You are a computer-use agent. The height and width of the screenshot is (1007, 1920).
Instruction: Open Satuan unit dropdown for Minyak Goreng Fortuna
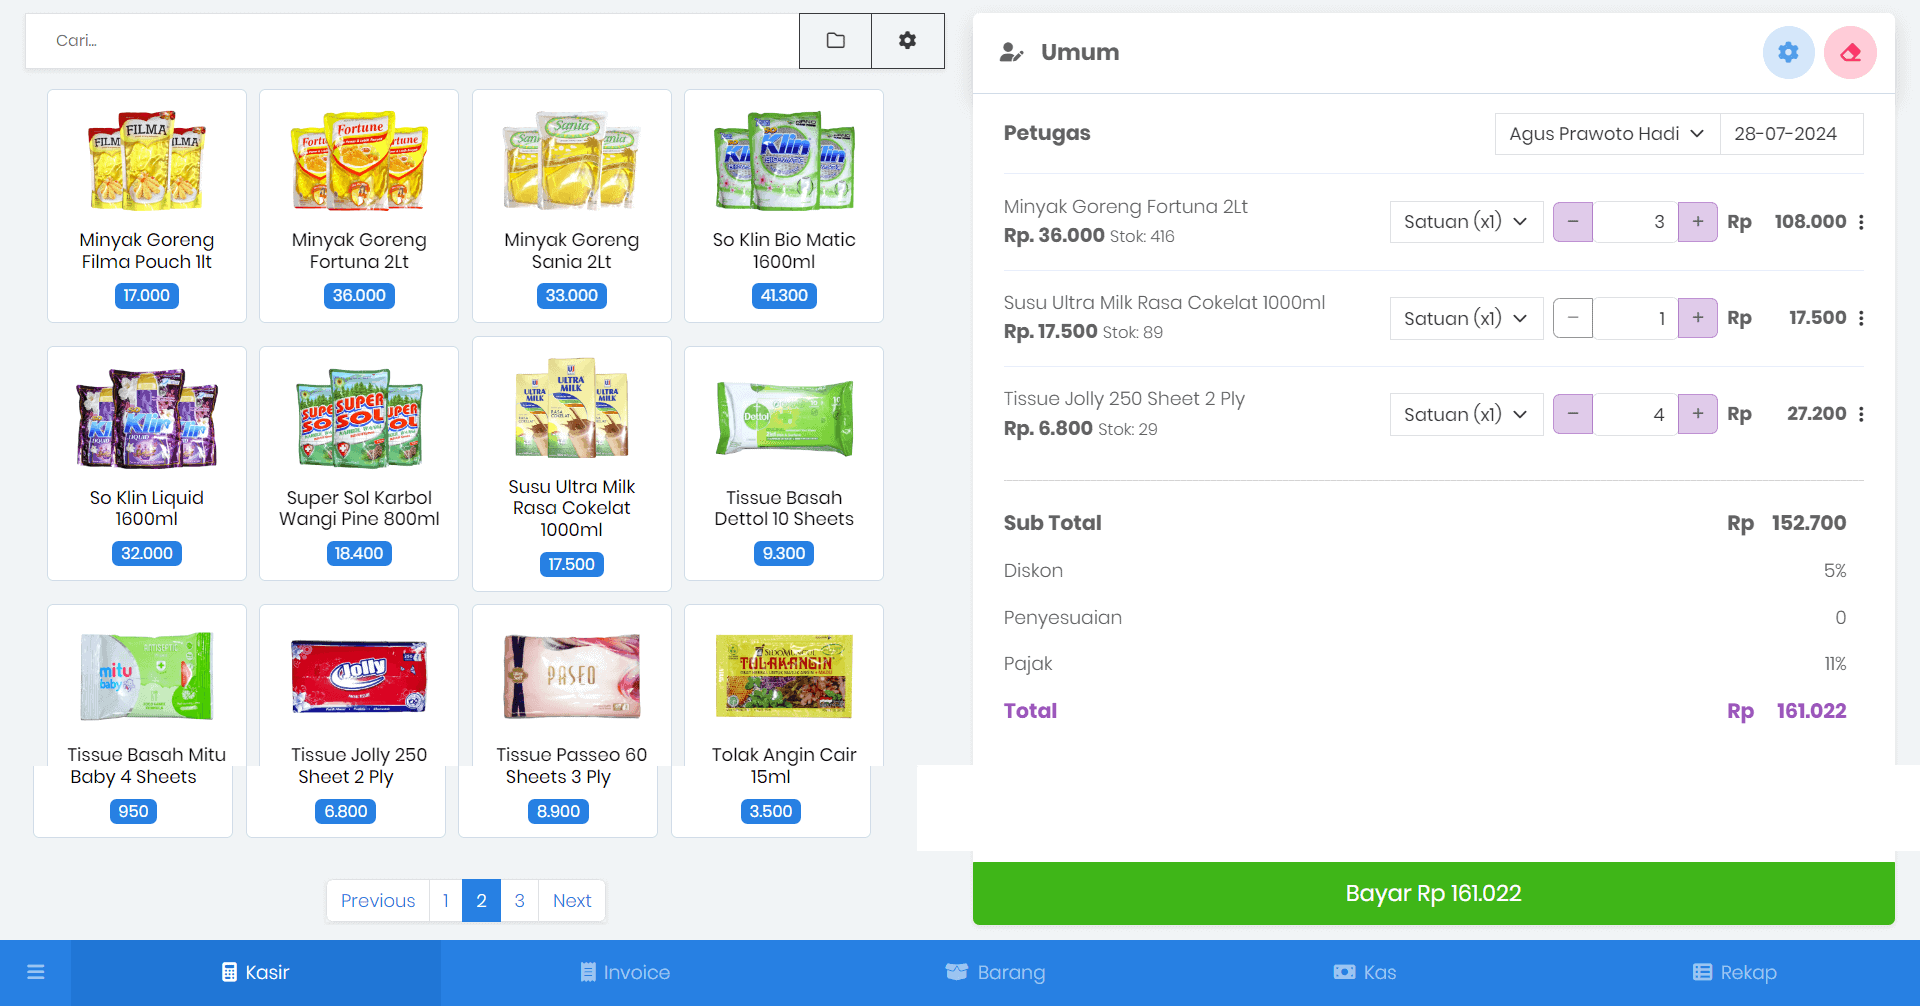click(x=1466, y=222)
